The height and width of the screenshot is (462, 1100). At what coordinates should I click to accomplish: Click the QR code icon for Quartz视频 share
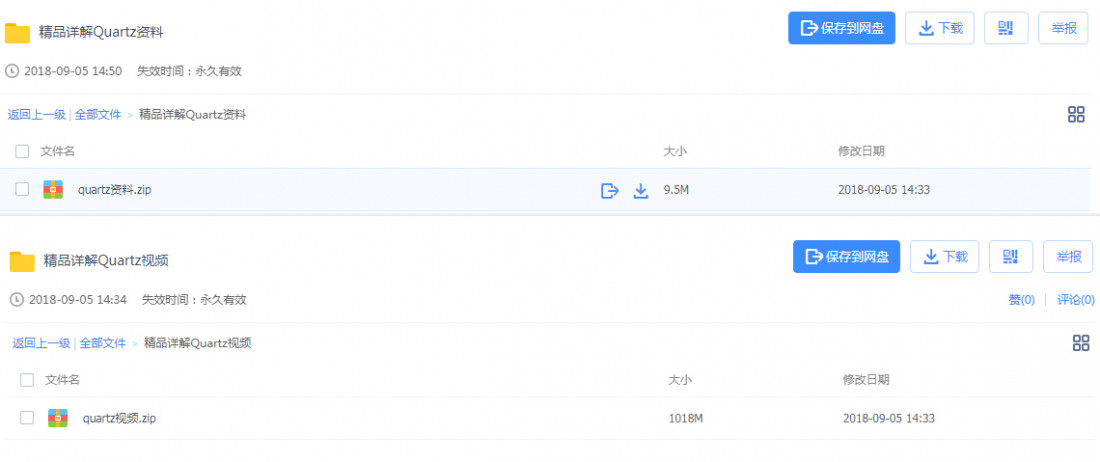click(x=1010, y=257)
